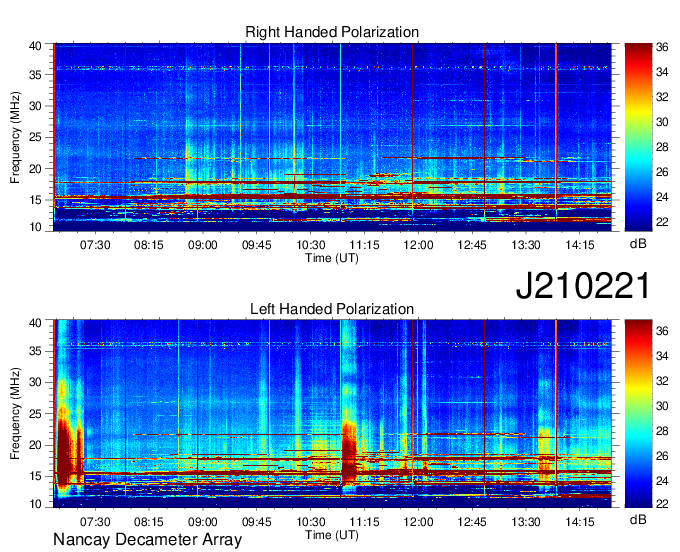Click the 13:30 tick on Left Handed plot
Image resolution: width=680 pixels, height=552 pixels.
tap(526, 521)
